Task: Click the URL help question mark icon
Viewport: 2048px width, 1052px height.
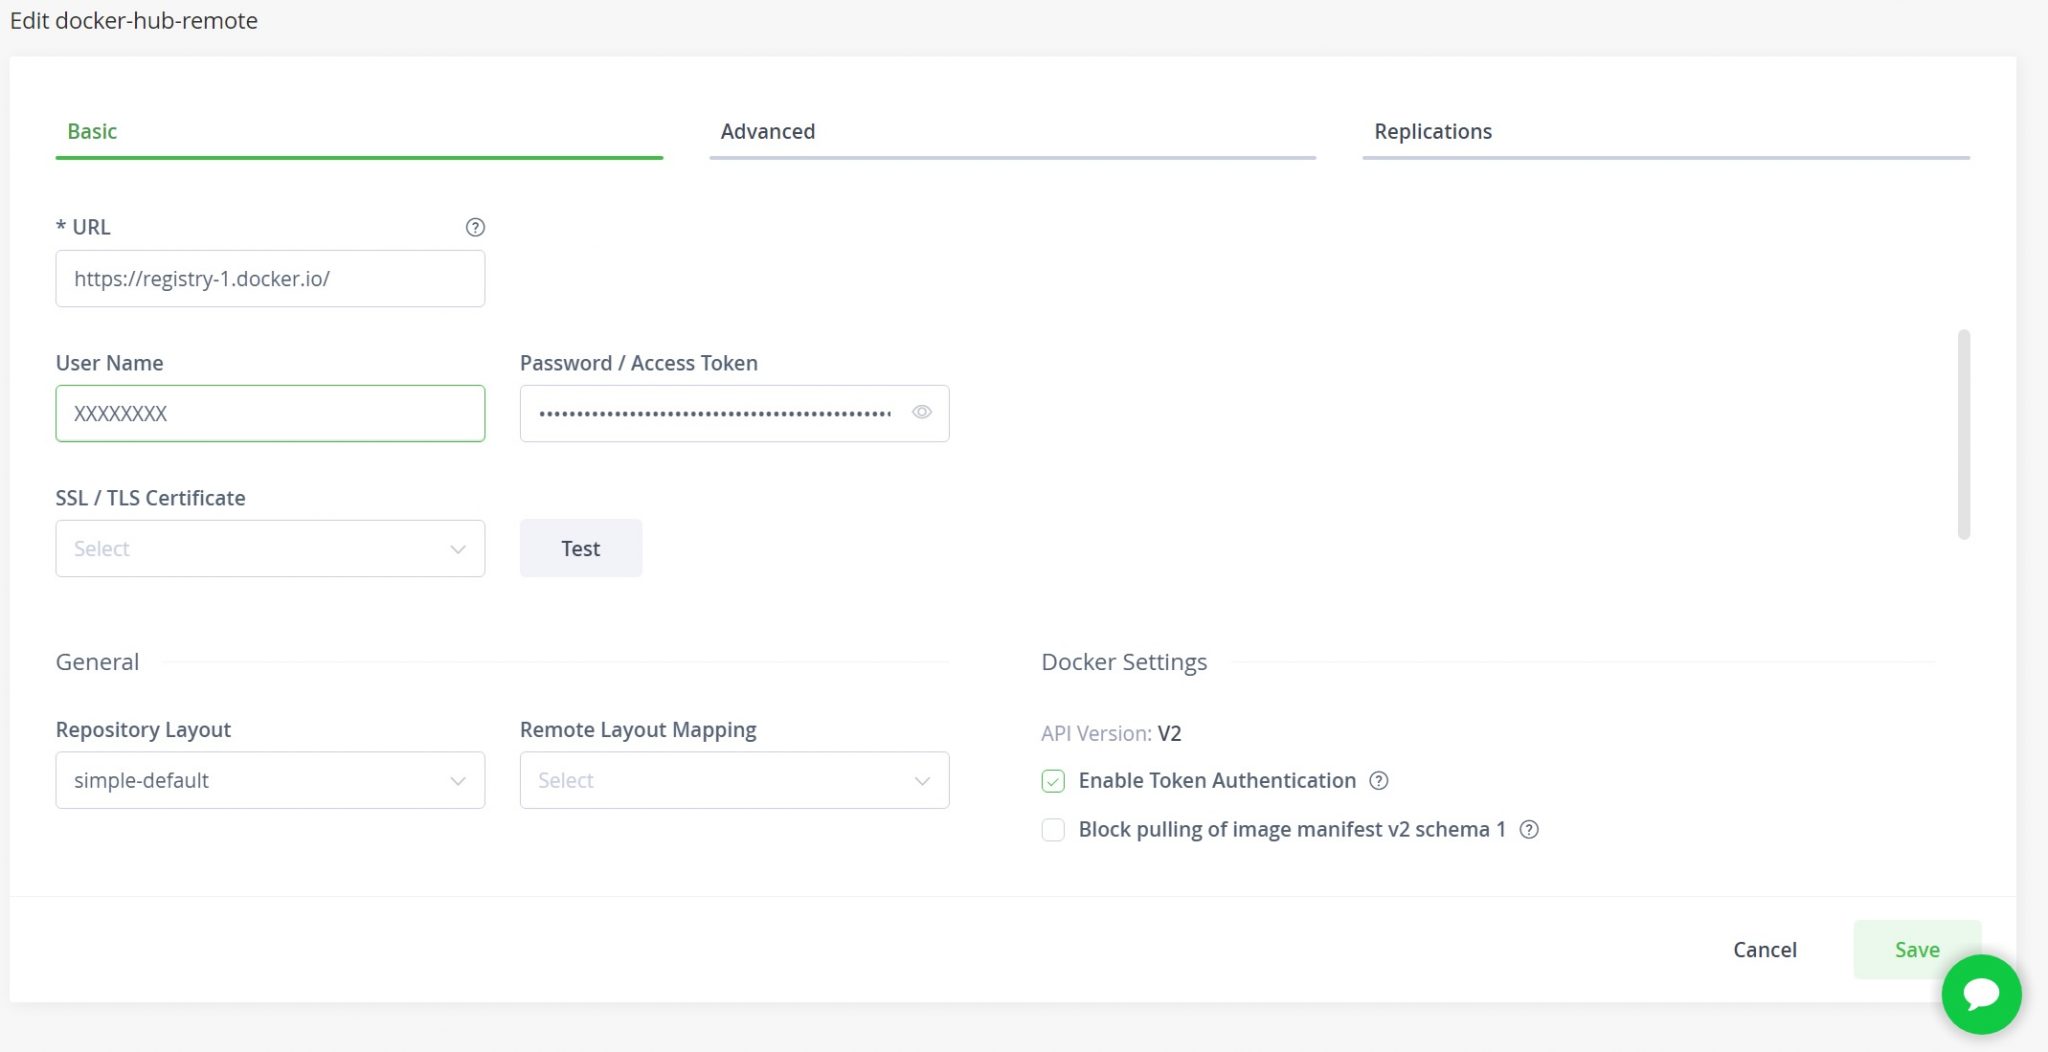Action: pyautogui.click(x=475, y=227)
